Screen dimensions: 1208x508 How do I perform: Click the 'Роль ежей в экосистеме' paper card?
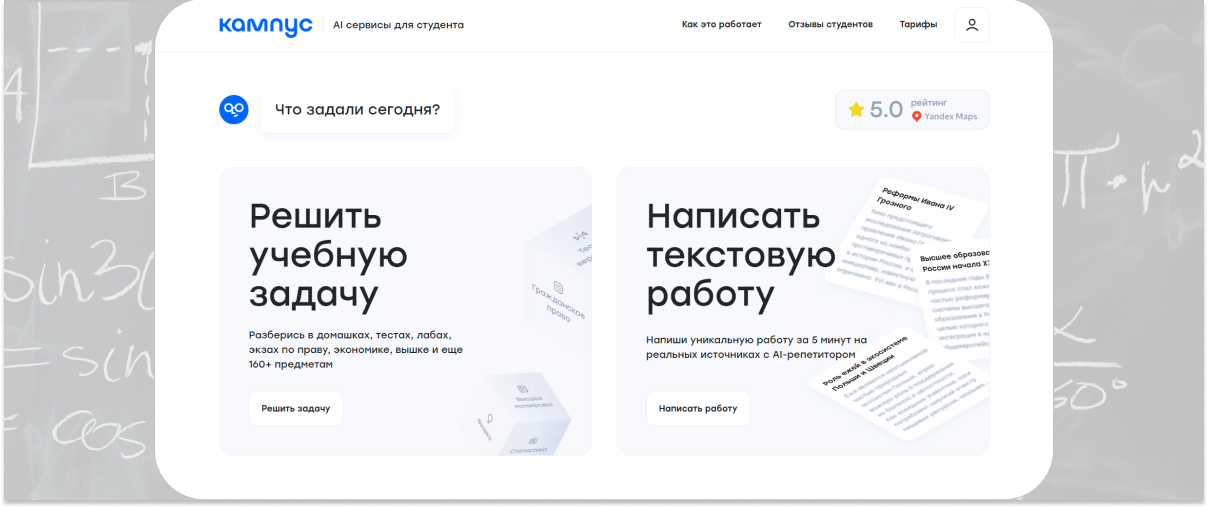(x=900, y=385)
